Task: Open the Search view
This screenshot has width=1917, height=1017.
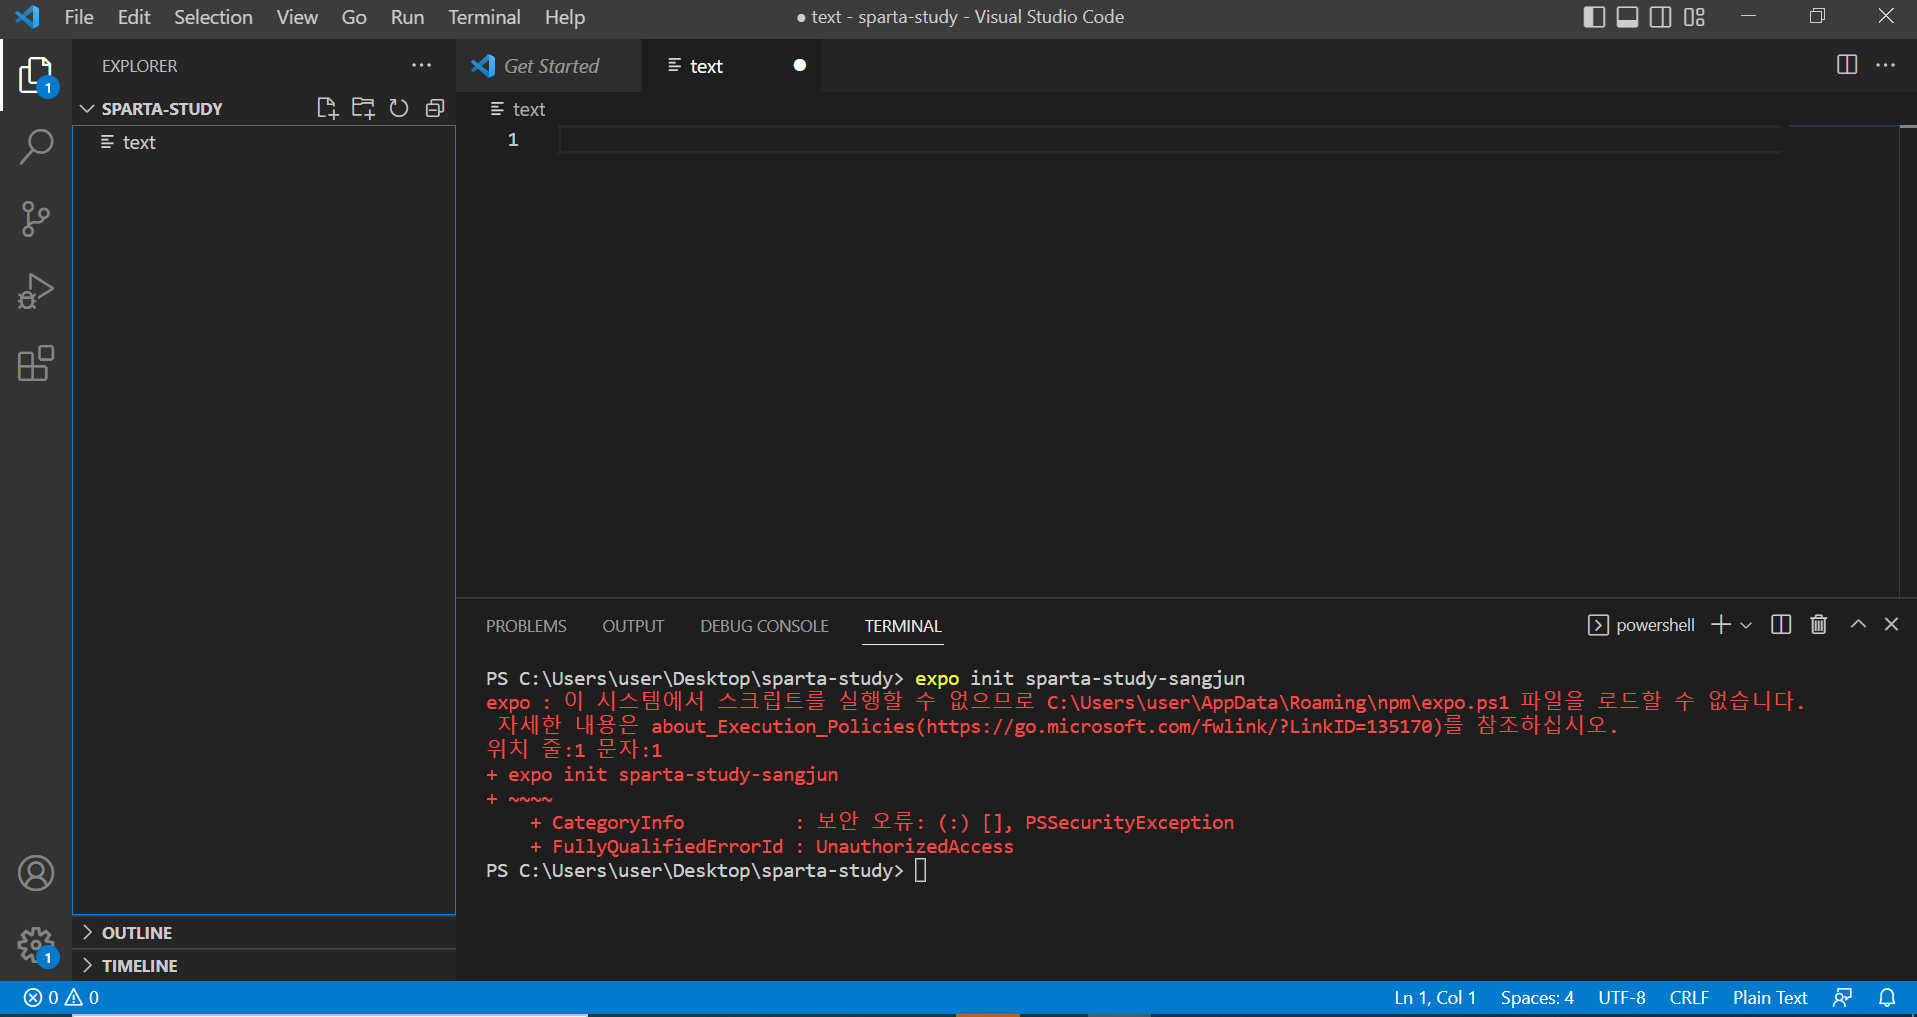Action: coord(36,147)
